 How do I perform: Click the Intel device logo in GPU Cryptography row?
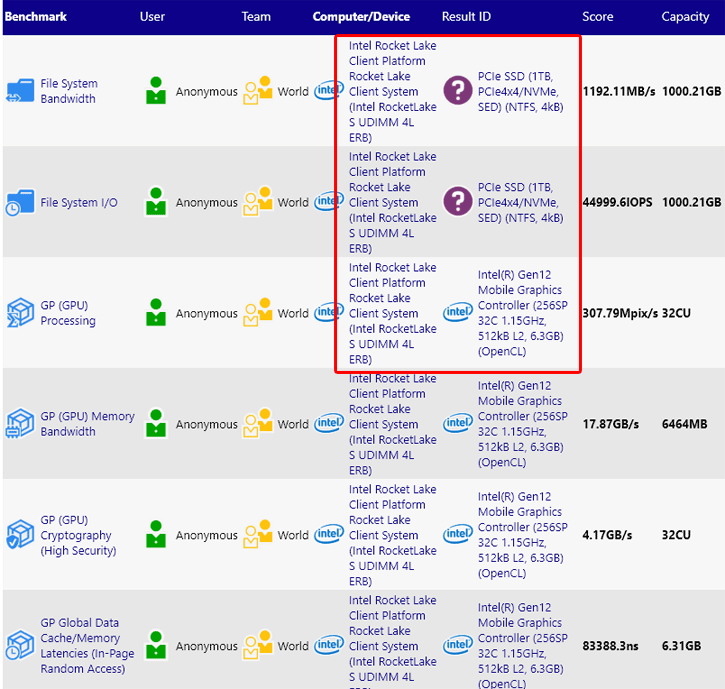pos(329,535)
